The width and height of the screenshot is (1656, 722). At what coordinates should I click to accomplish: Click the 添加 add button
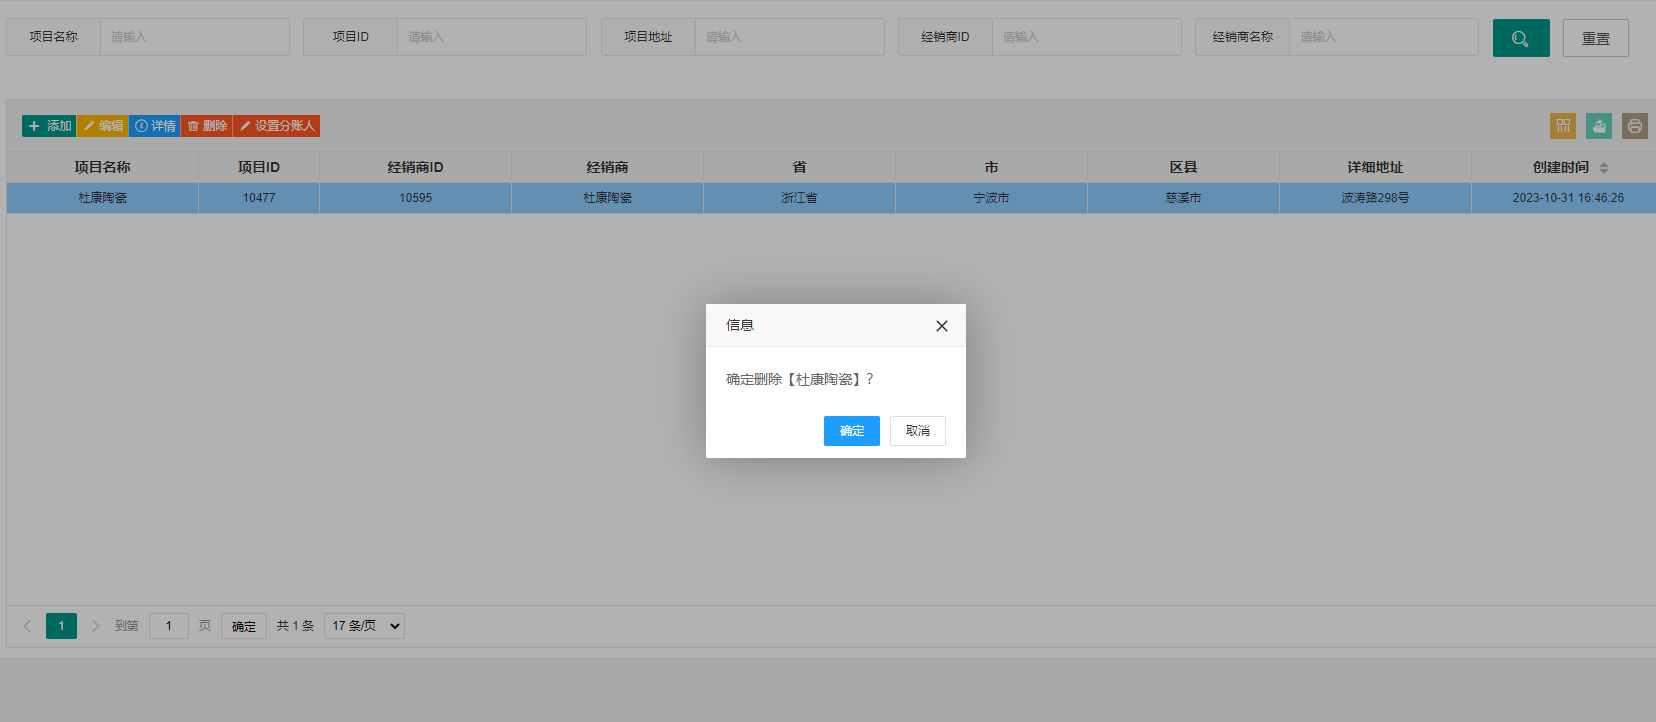click(x=49, y=126)
